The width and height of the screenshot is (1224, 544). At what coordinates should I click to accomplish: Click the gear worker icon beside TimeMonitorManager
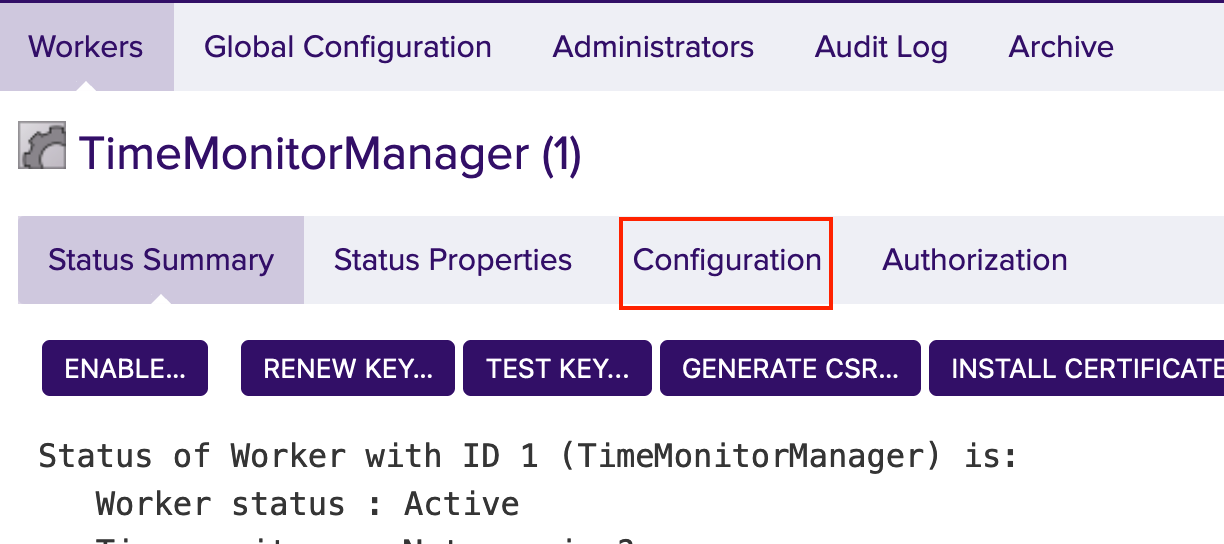(42, 146)
